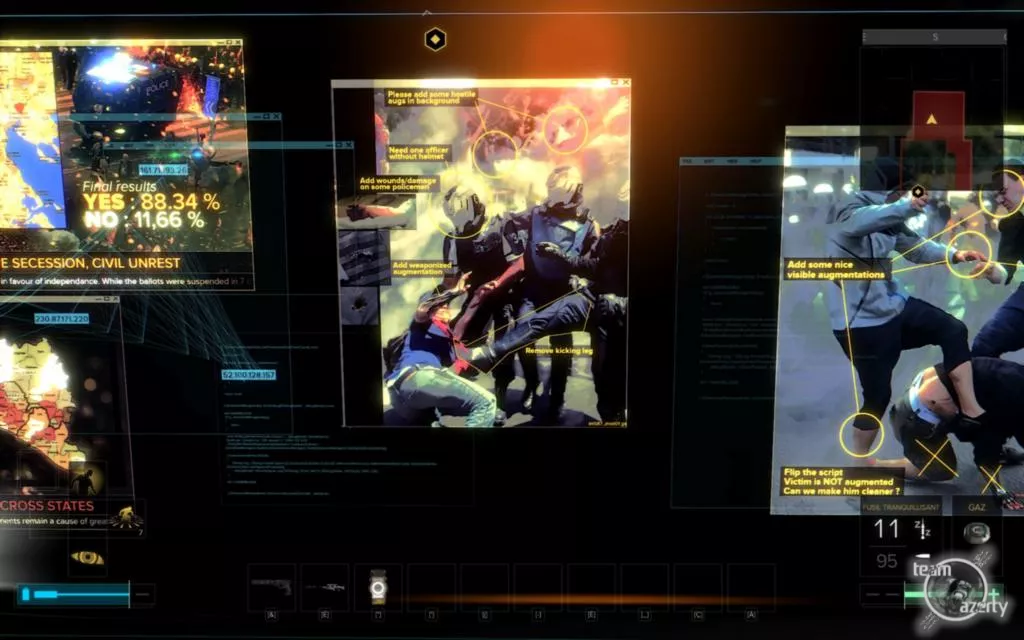The height and width of the screenshot is (640, 1024).
Task: Click the blue energy bar at bottom left
Action: (x=73, y=594)
